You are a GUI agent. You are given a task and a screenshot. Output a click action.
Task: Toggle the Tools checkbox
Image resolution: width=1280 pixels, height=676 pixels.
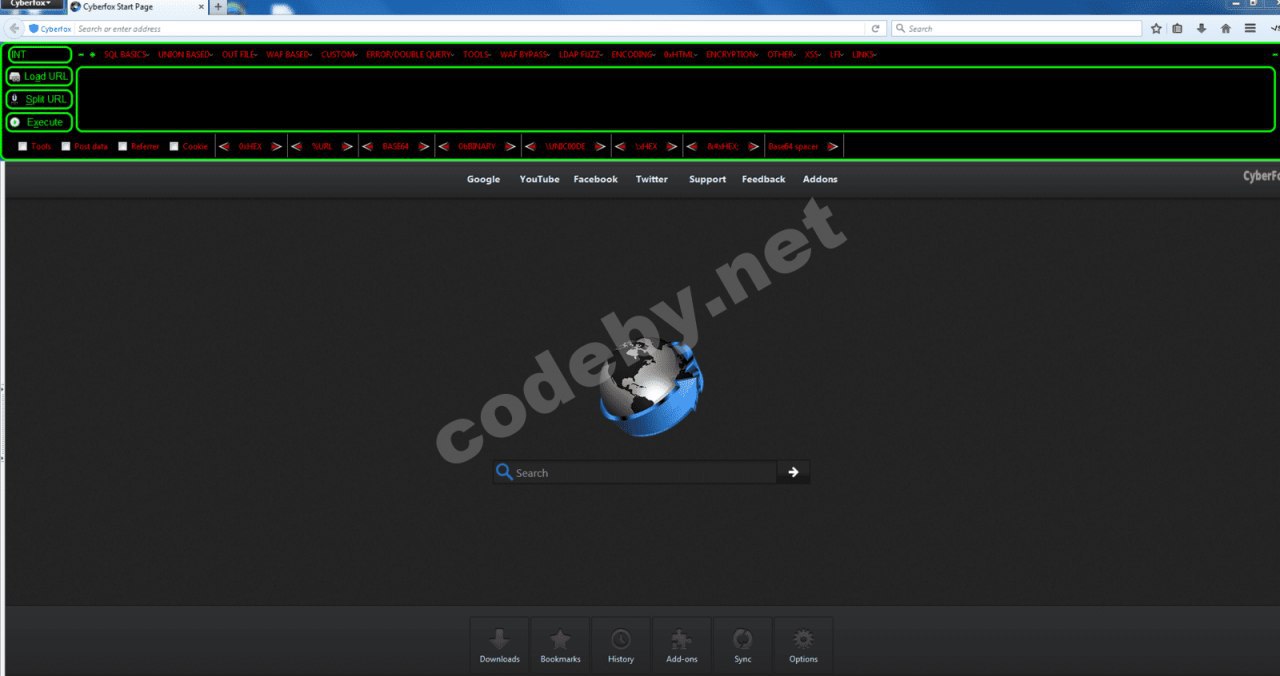(x=23, y=146)
